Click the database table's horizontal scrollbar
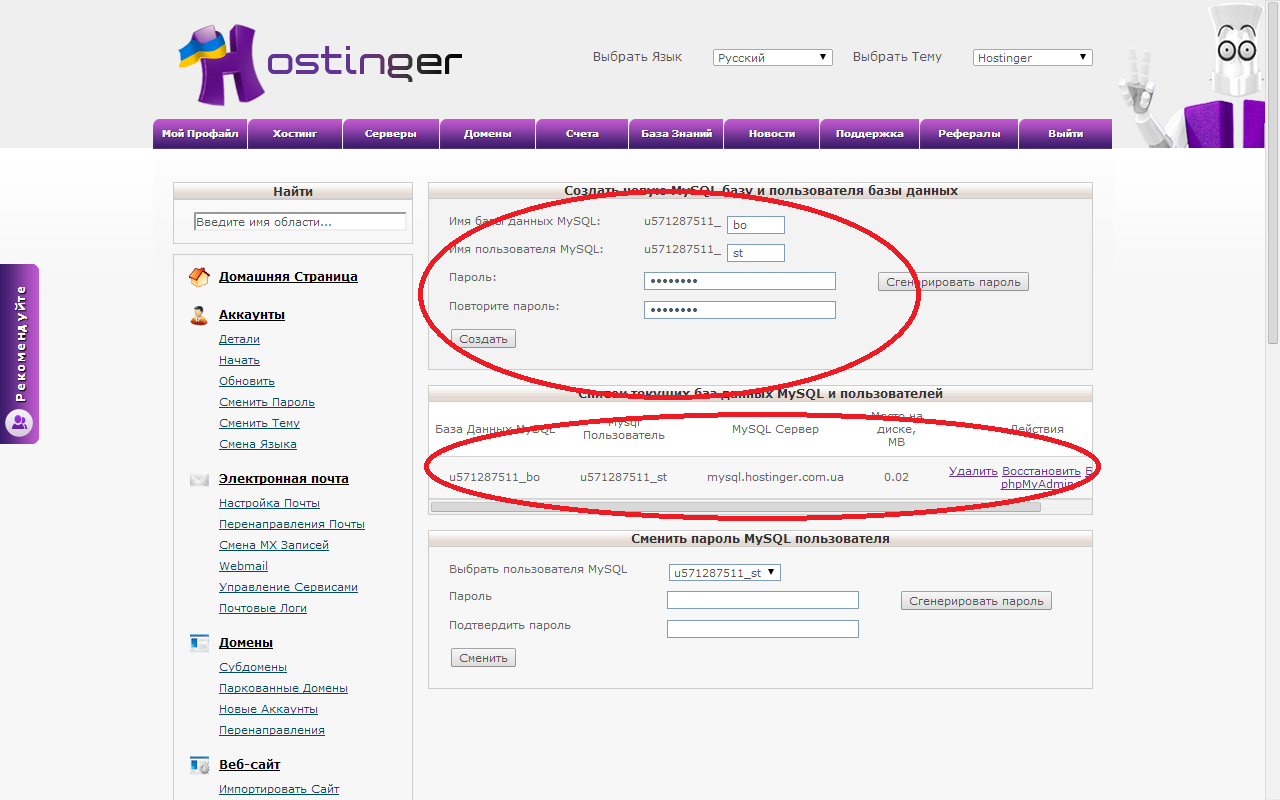1280x800 pixels. click(x=736, y=507)
